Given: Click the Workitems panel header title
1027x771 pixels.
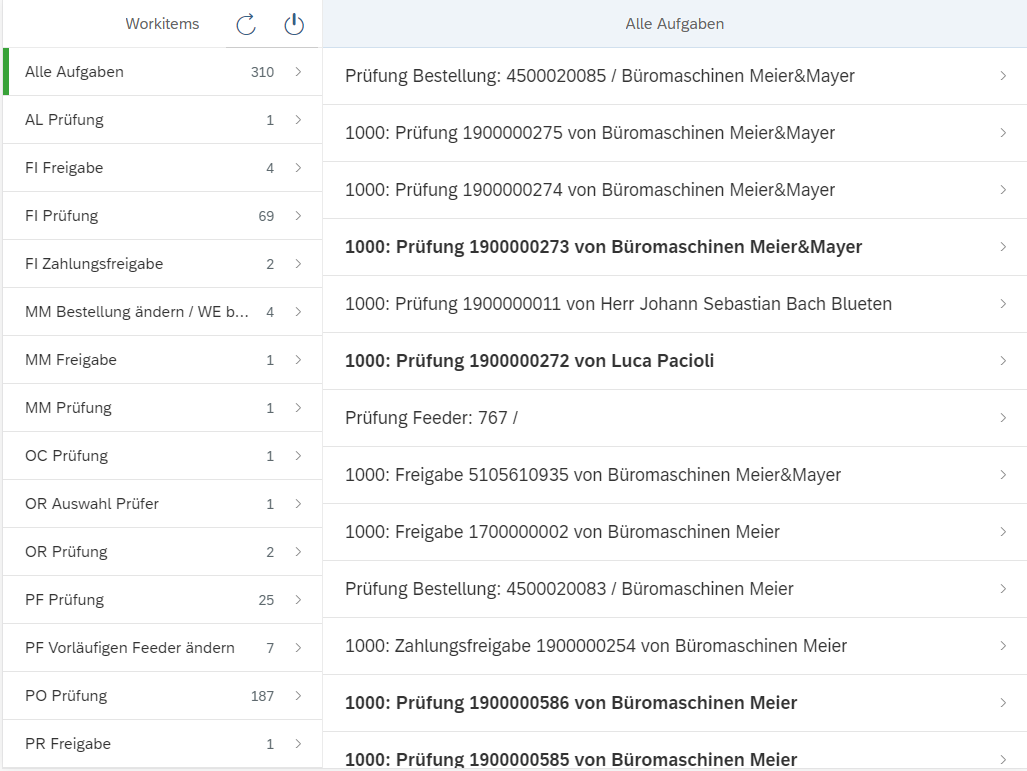Looking at the screenshot, I should pyautogui.click(x=162, y=24).
